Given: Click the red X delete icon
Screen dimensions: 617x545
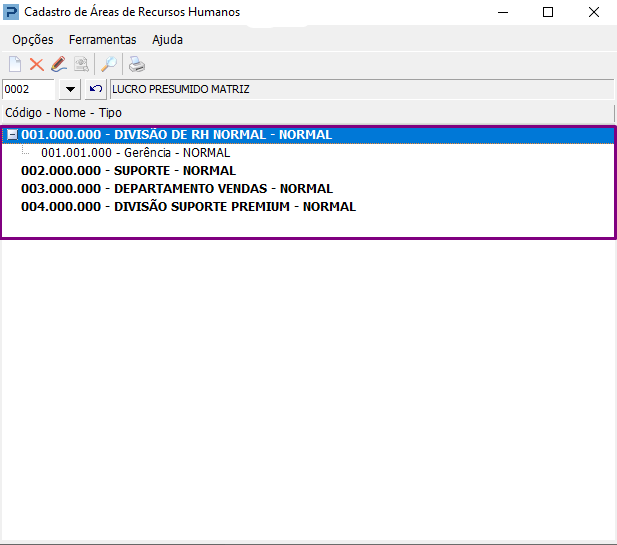Looking at the screenshot, I should (x=37, y=64).
